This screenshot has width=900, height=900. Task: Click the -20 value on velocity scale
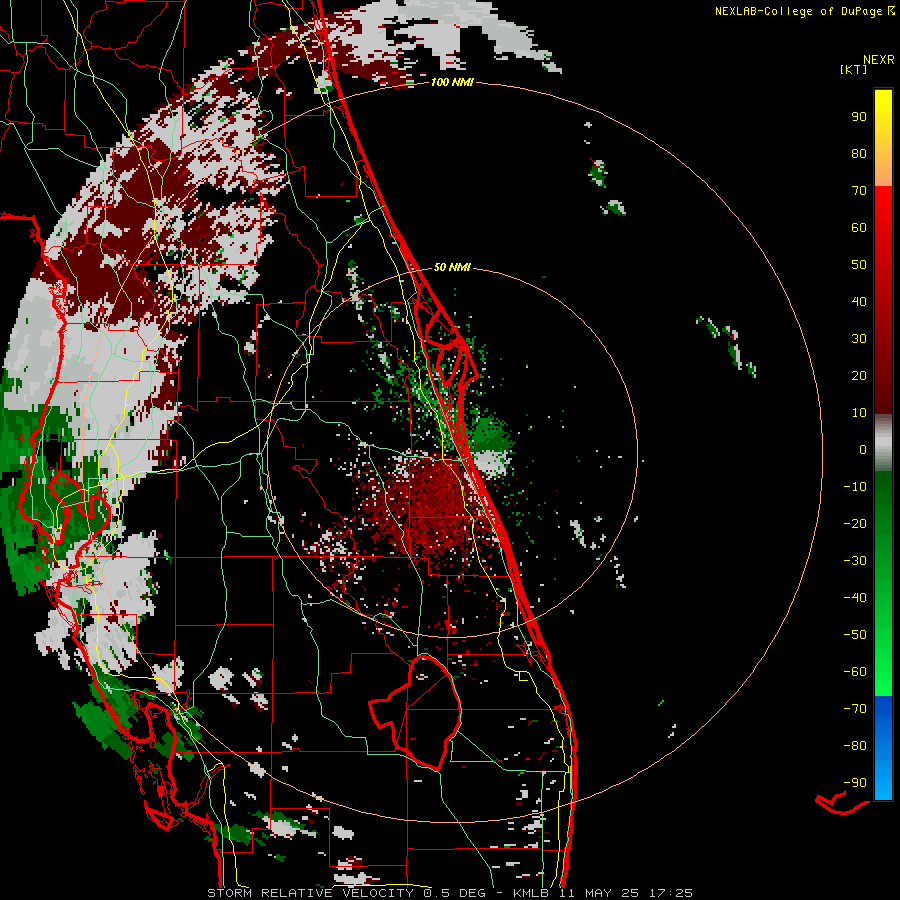coord(855,523)
